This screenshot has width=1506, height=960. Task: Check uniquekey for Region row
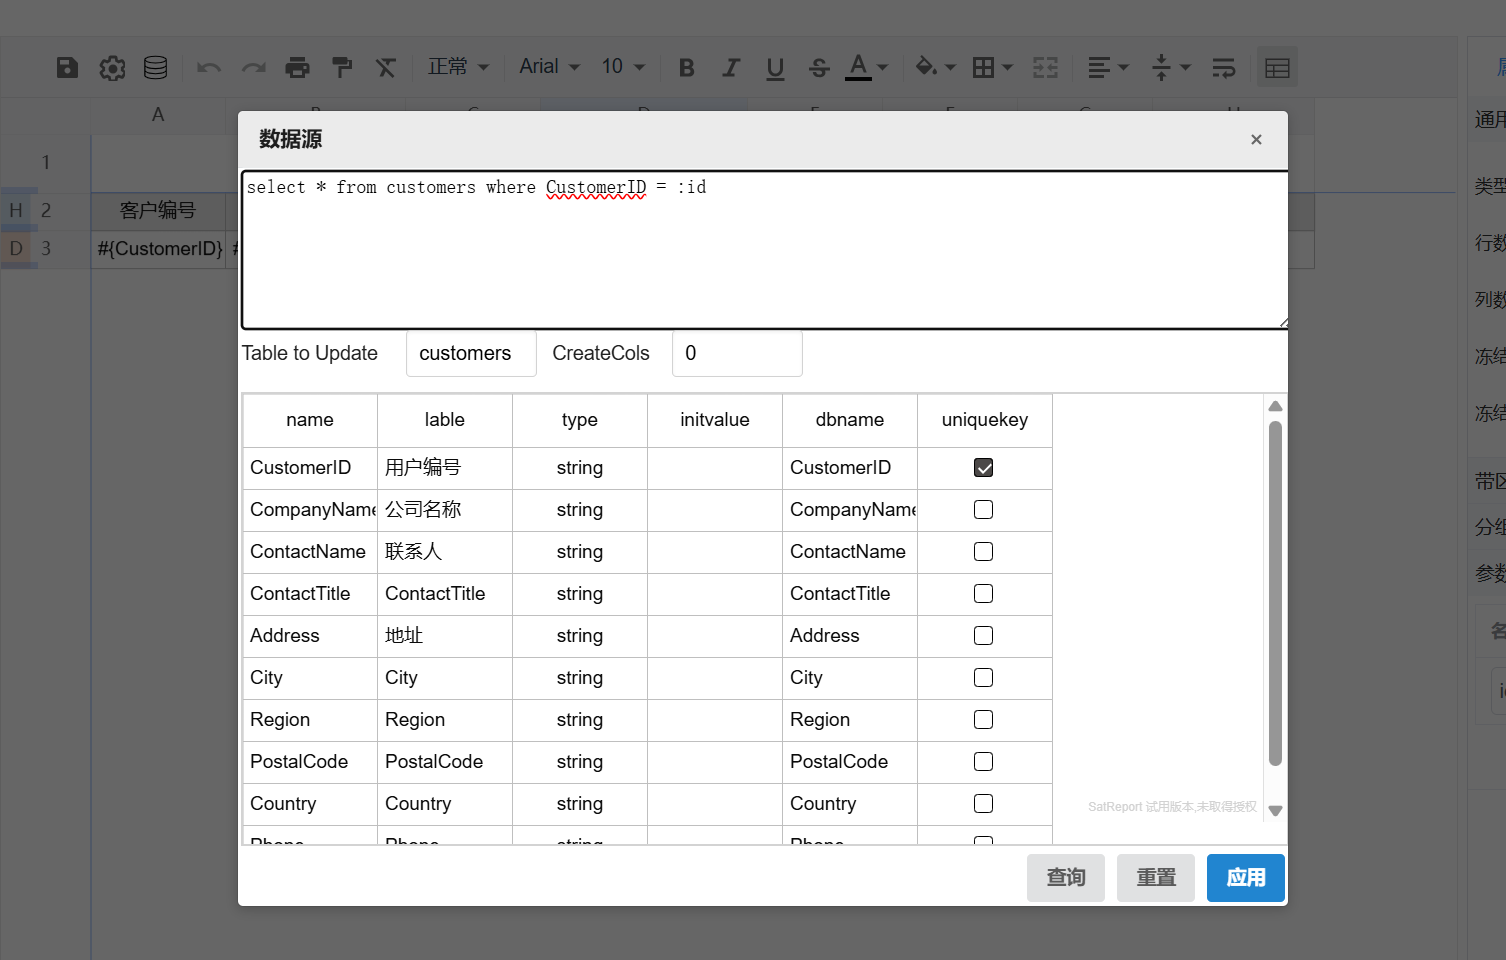coord(984,720)
